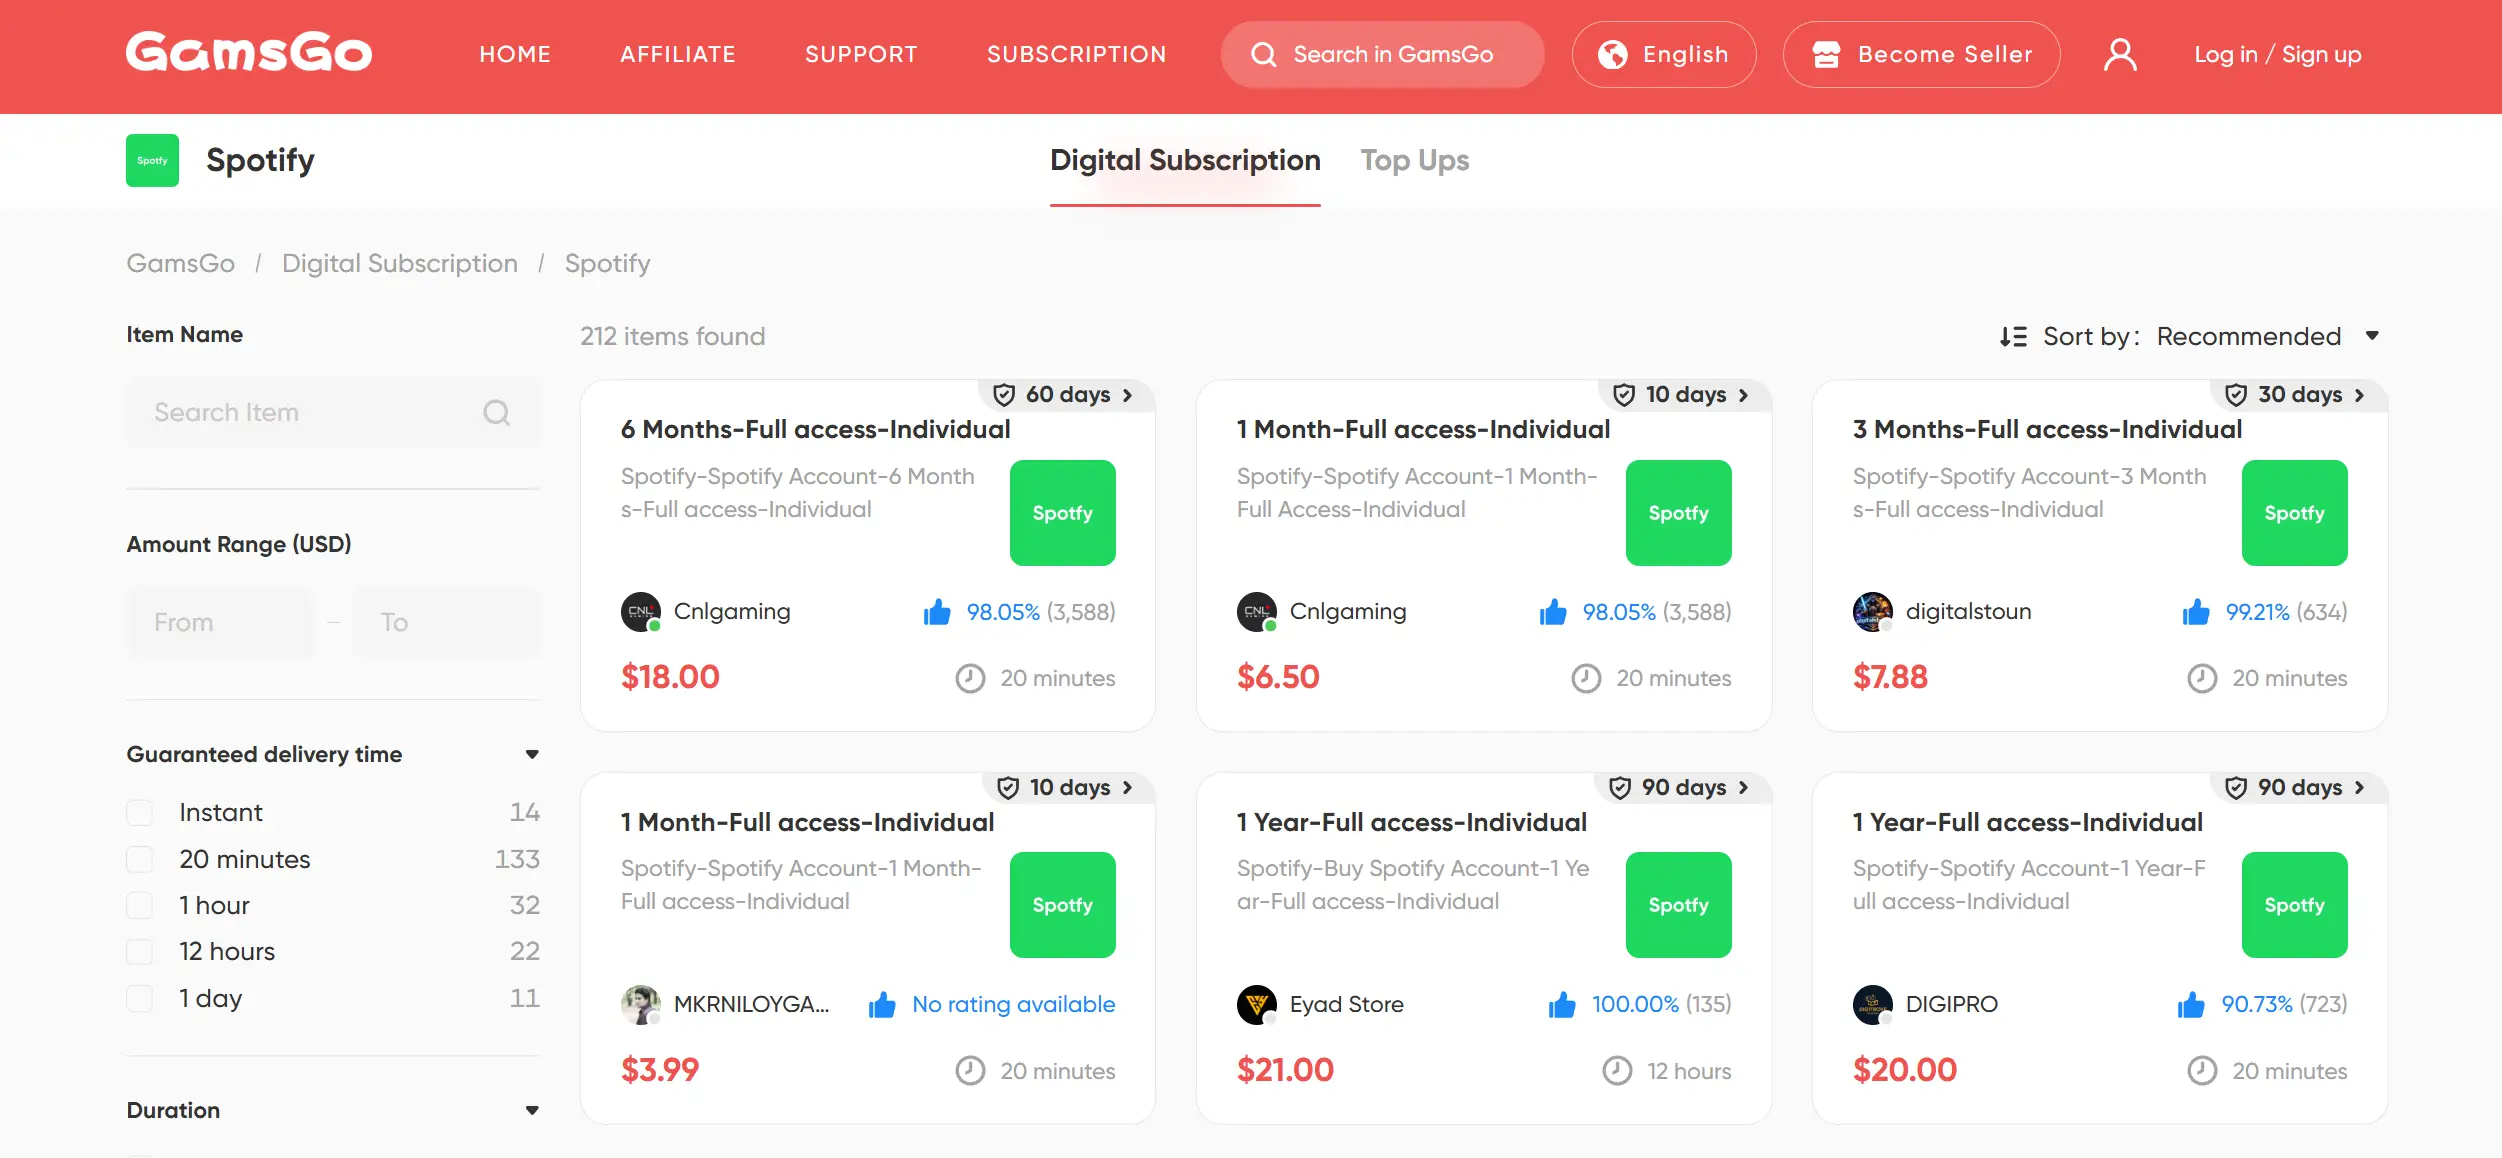The width and height of the screenshot is (2502, 1158).
Task: Click the user account profile icon
Action: click(2120, 55)
